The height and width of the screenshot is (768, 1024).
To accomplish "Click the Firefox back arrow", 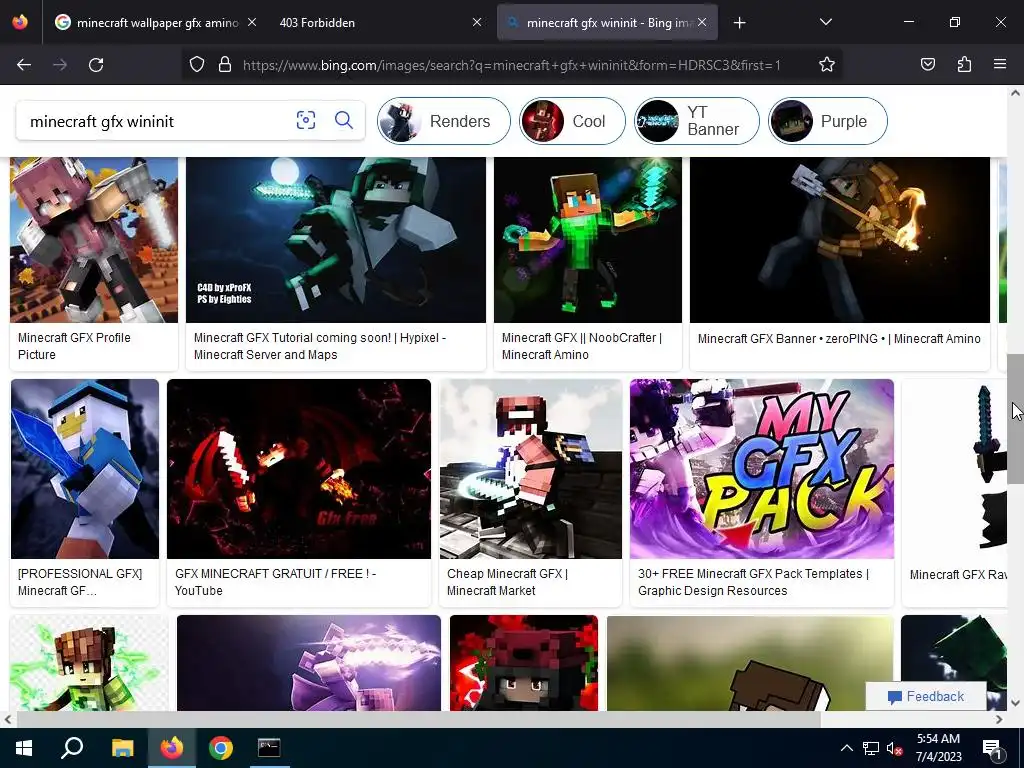I will pos(24,65).
